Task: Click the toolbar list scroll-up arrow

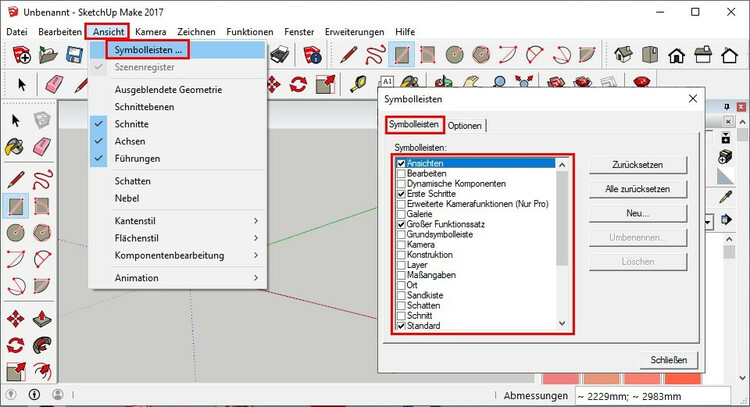Action: coord(562,165)
